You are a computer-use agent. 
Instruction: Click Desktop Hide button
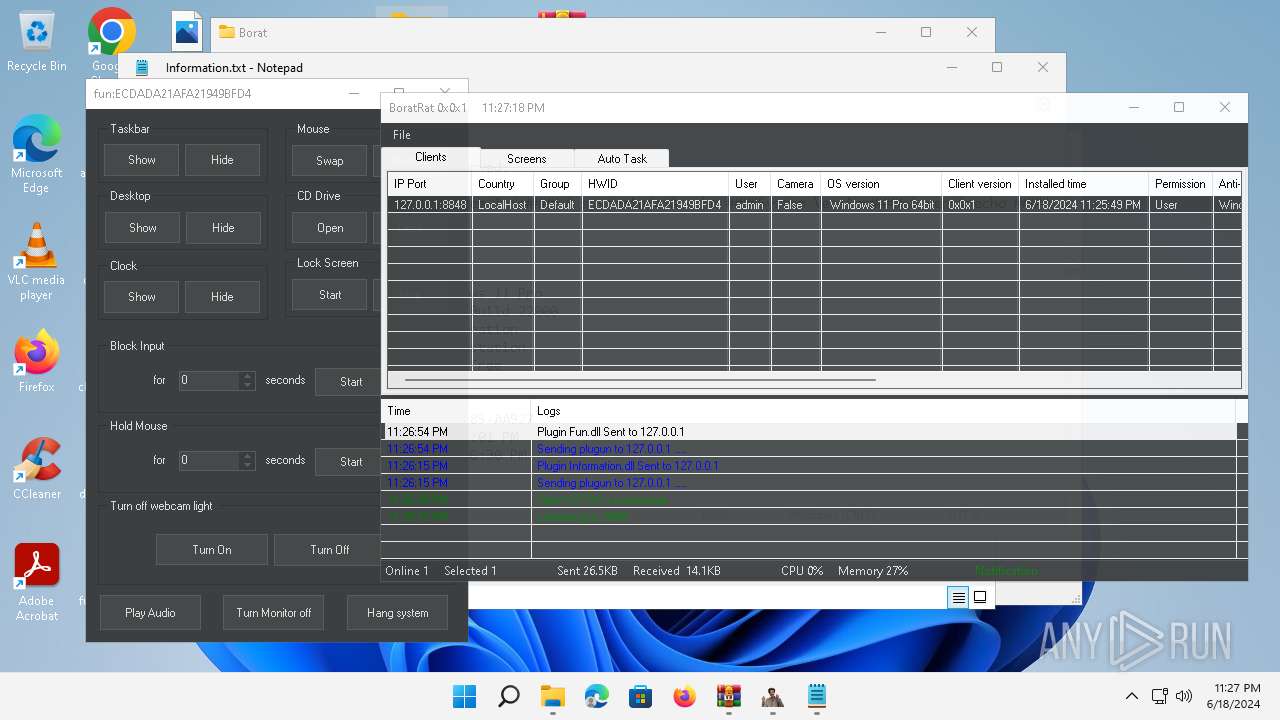222,228
